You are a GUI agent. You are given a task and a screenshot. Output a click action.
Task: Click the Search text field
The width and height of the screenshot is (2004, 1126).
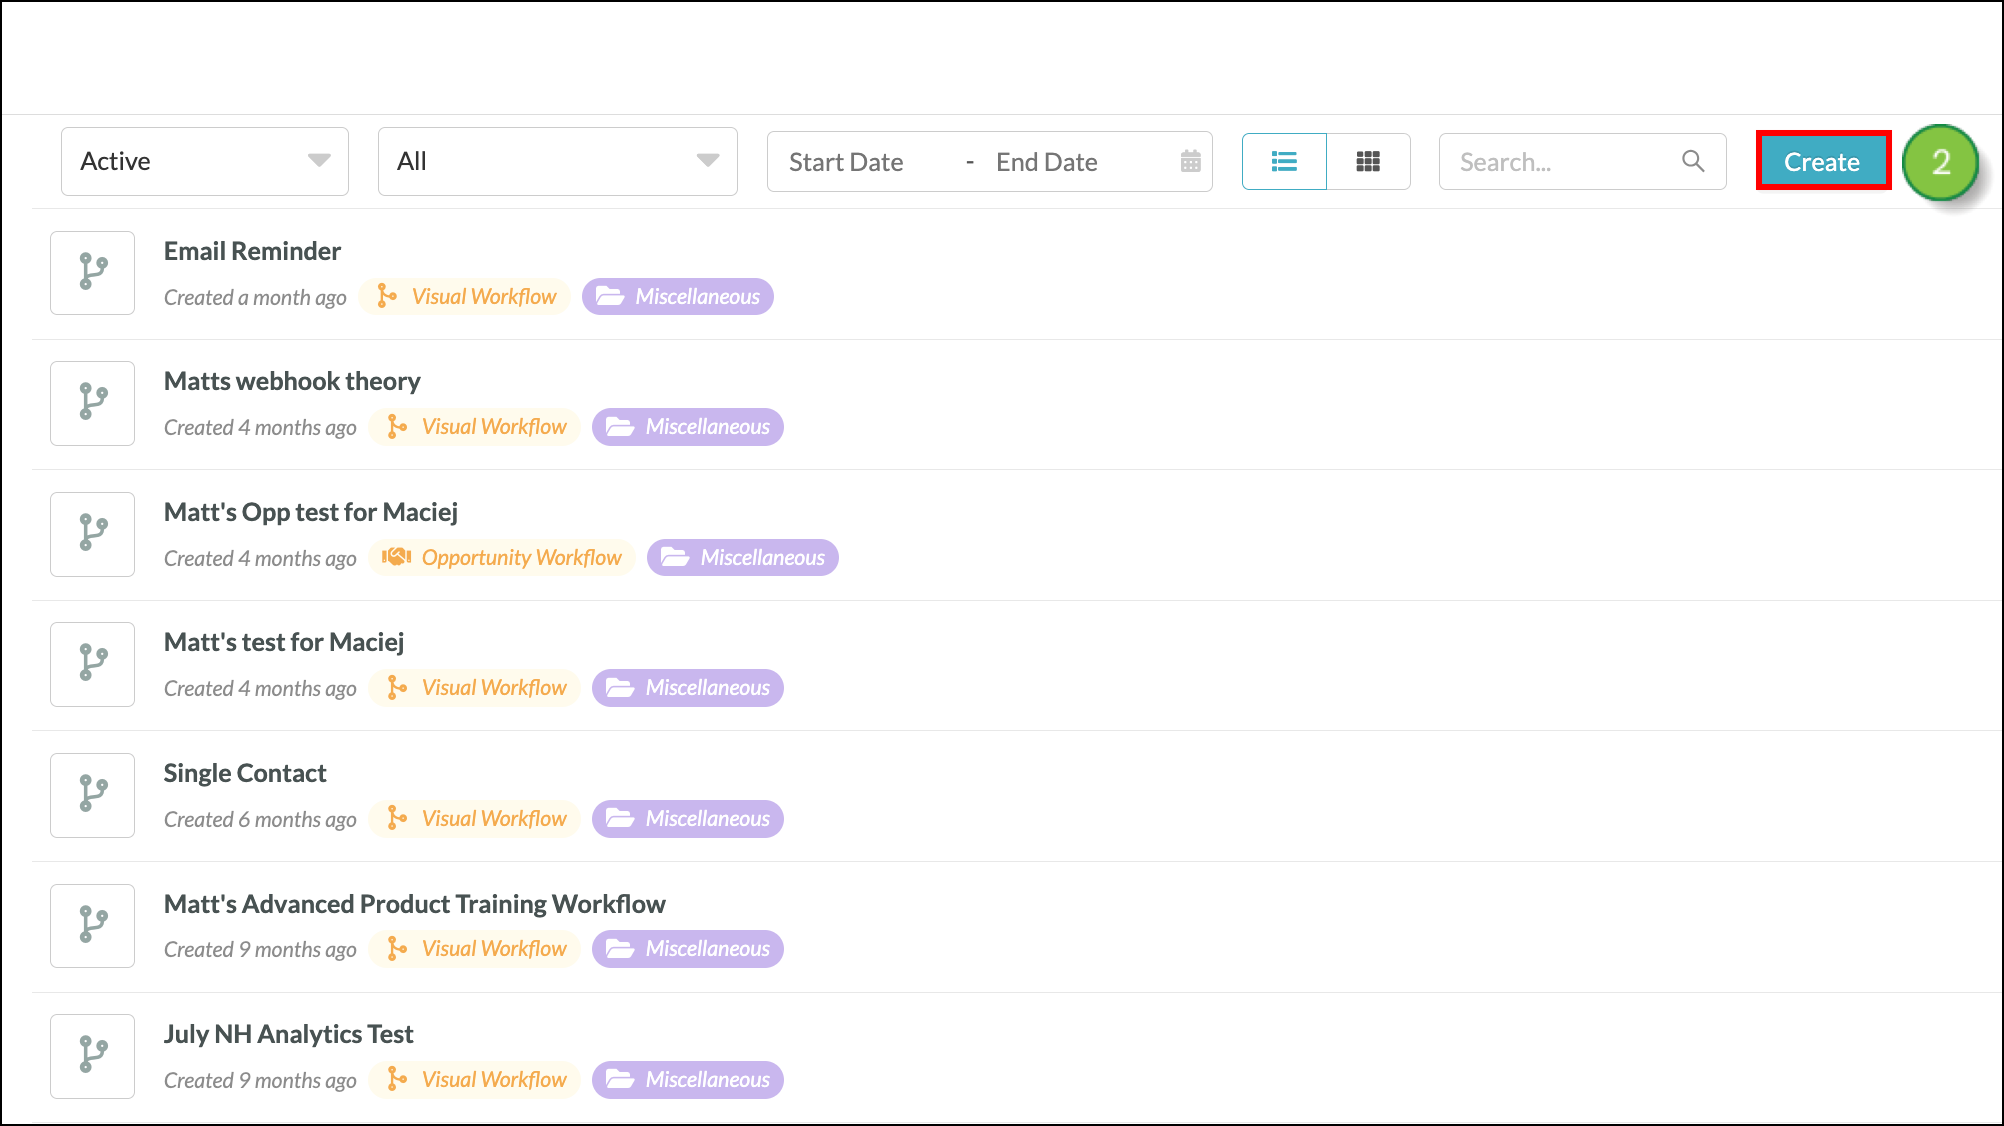point(1560,162)
